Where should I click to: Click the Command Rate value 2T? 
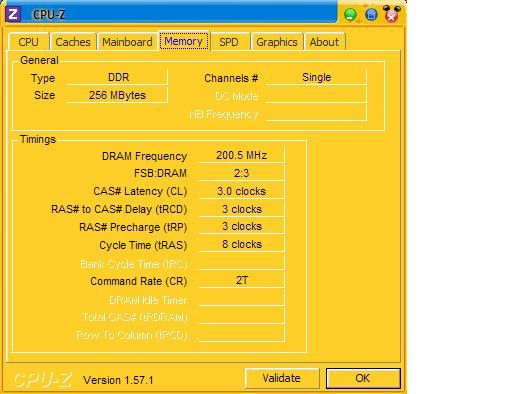(x=242, y=280)
